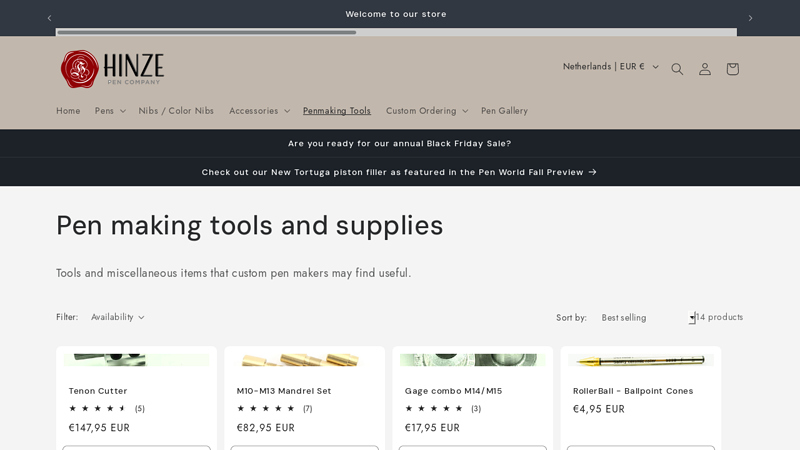
Task: Go to Home page
Action: click(x=68, y=111)
